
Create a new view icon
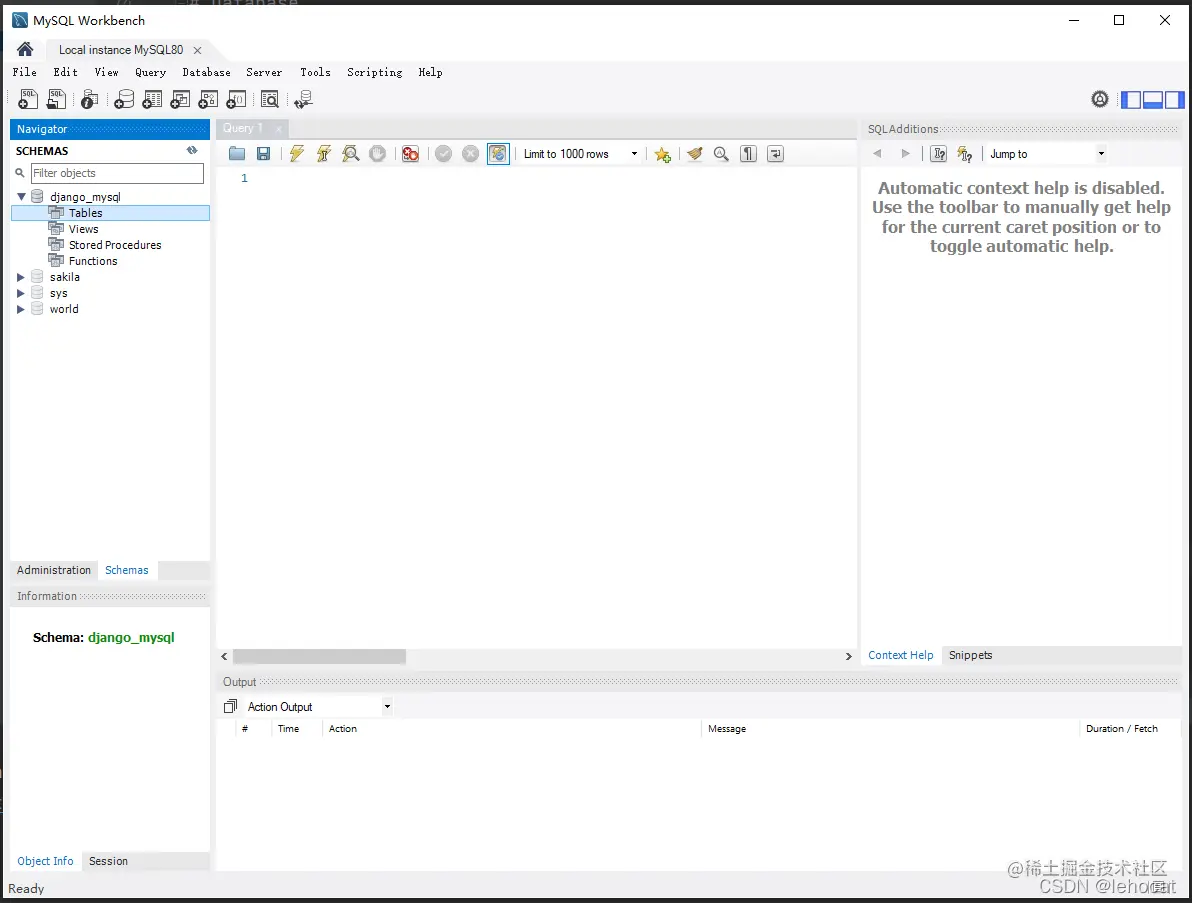180,99
